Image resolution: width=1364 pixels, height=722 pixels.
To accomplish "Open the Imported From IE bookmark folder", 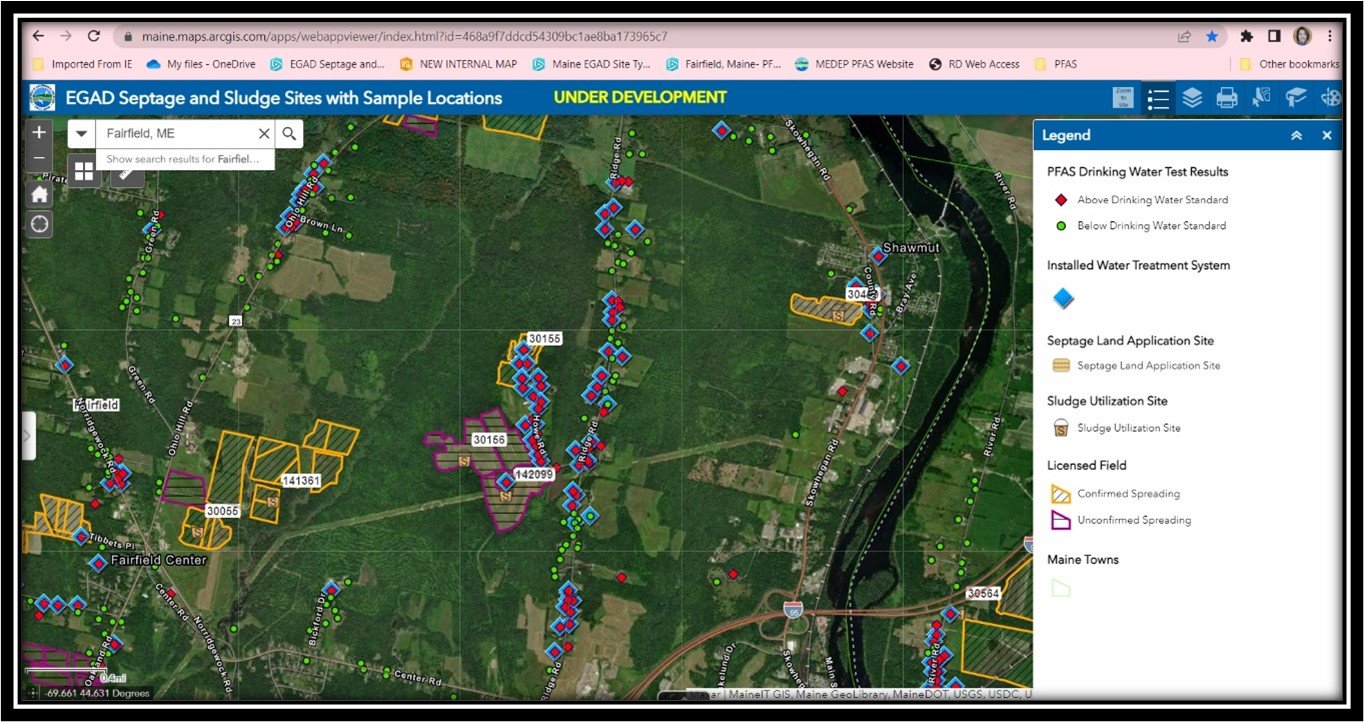I will tap(82, 64).
